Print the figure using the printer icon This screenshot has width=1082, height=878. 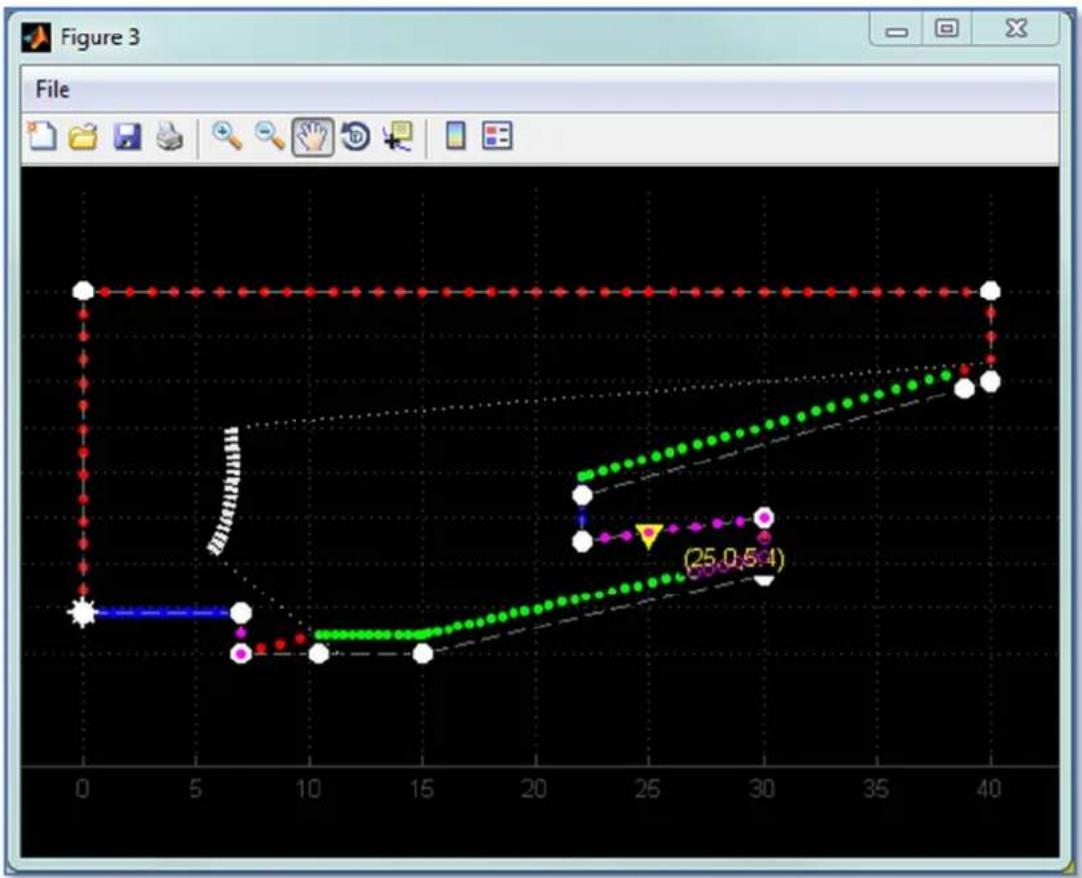[x=170, y=136]
